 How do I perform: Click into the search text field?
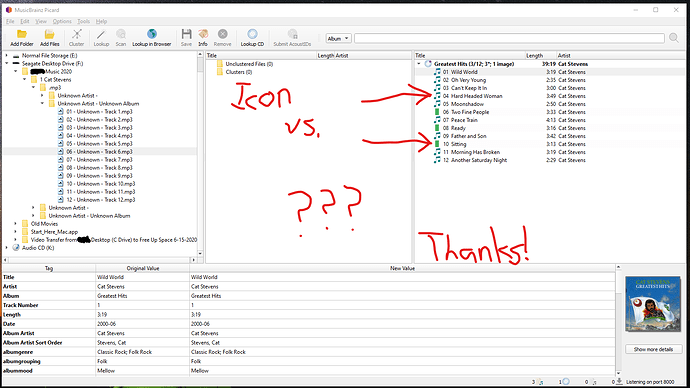(x=509, y=39)
